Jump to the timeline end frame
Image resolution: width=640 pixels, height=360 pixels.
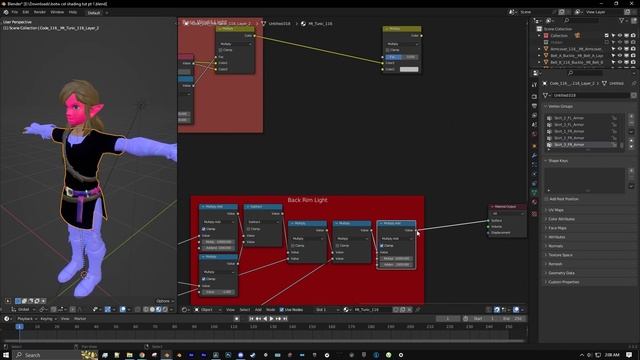[x=285, y=319]
